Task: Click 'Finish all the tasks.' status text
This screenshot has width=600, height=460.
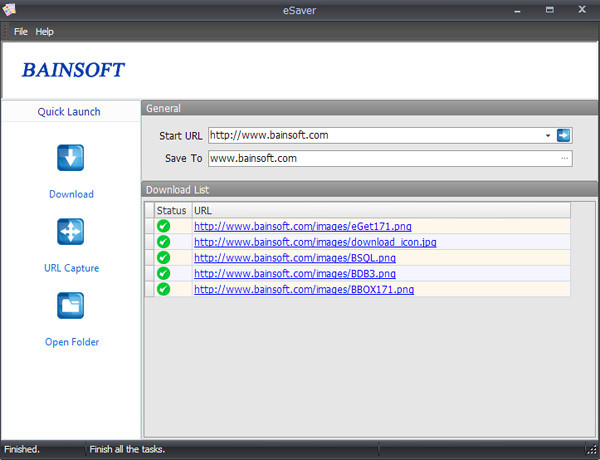Action: (x=127, y=449)
